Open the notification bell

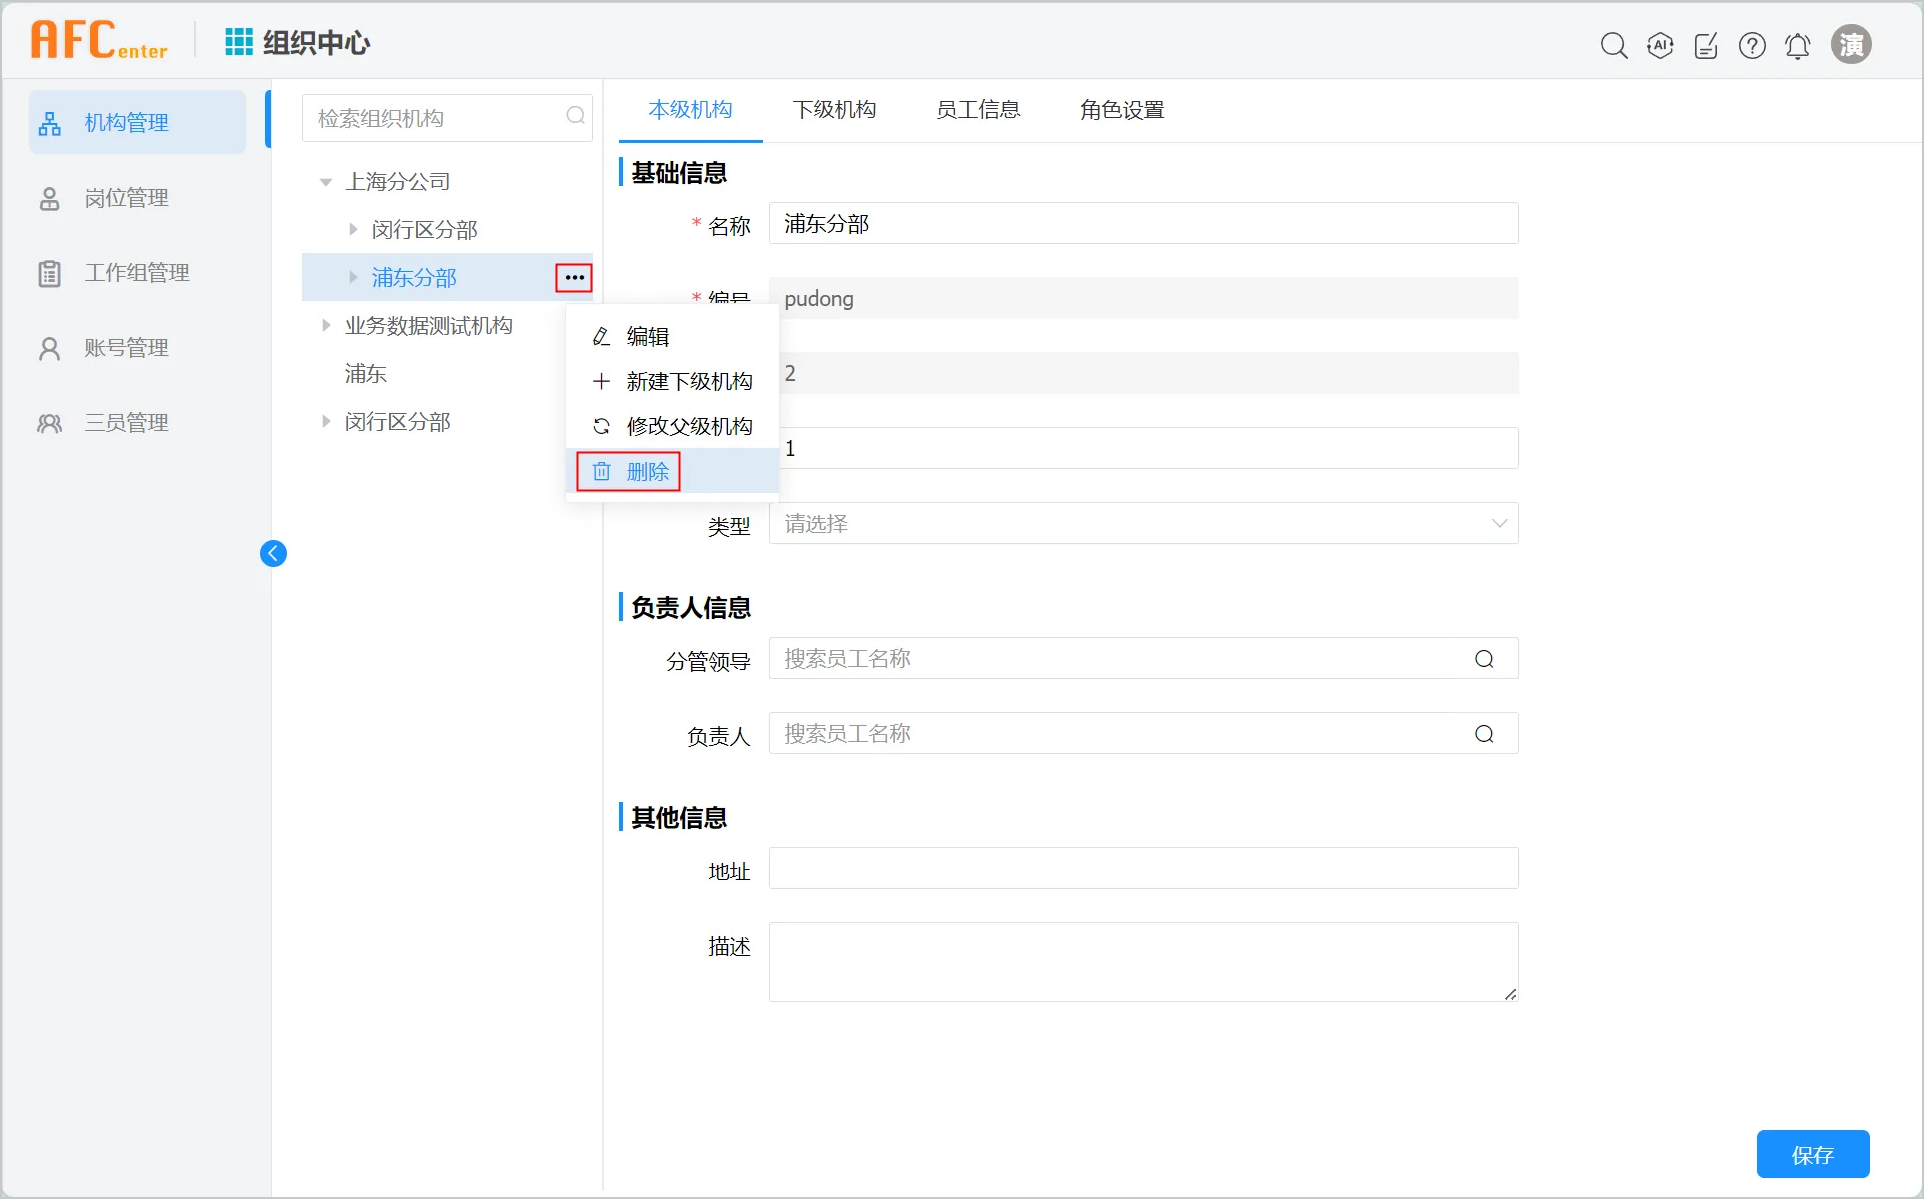pyautogui.click(x=1798, y=45)
